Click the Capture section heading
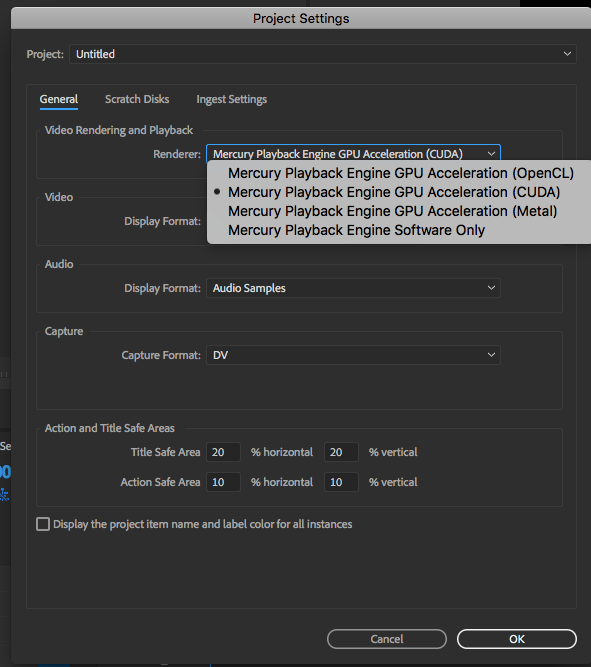Viewport: 591px width, 667px height. [x=64, y=331]
